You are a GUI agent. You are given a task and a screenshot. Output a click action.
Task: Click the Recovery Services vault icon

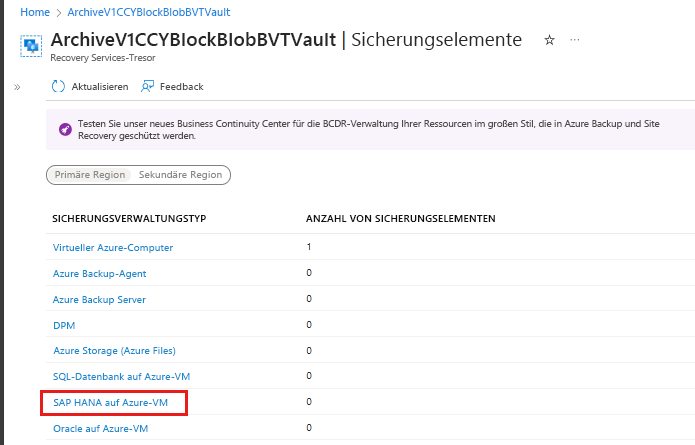[x=31, y=46]
